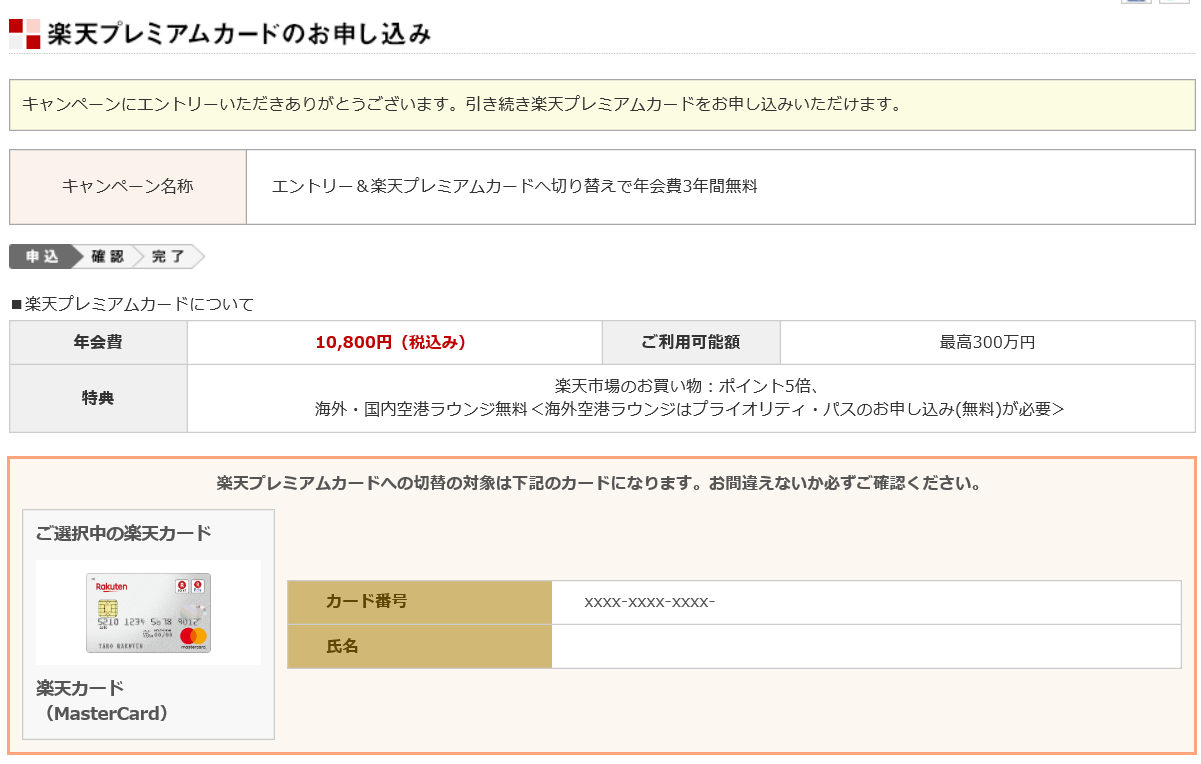Click the empty 氏名 value cell

point(866,646)
